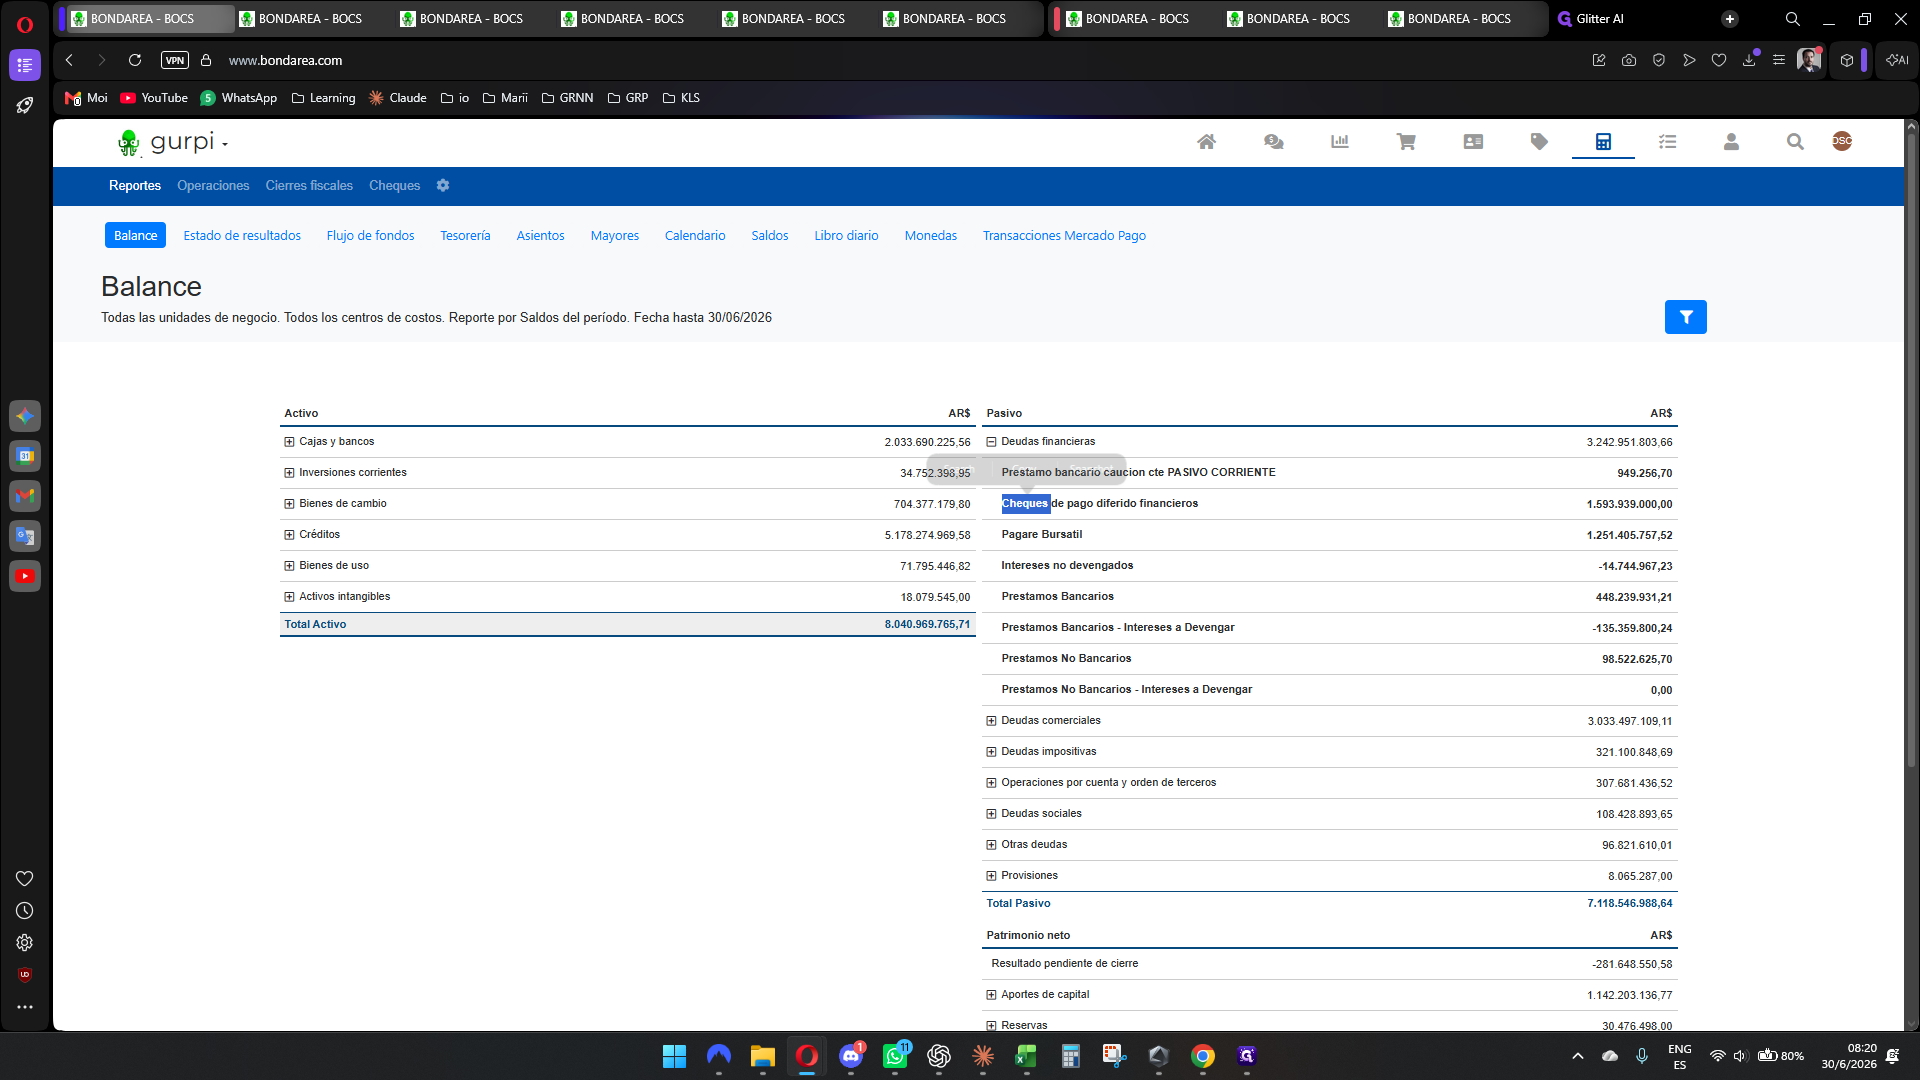Viewport: 1920px width, 1080px height.
Task: Expand Otras deudas row
Action: click(991, 845)
